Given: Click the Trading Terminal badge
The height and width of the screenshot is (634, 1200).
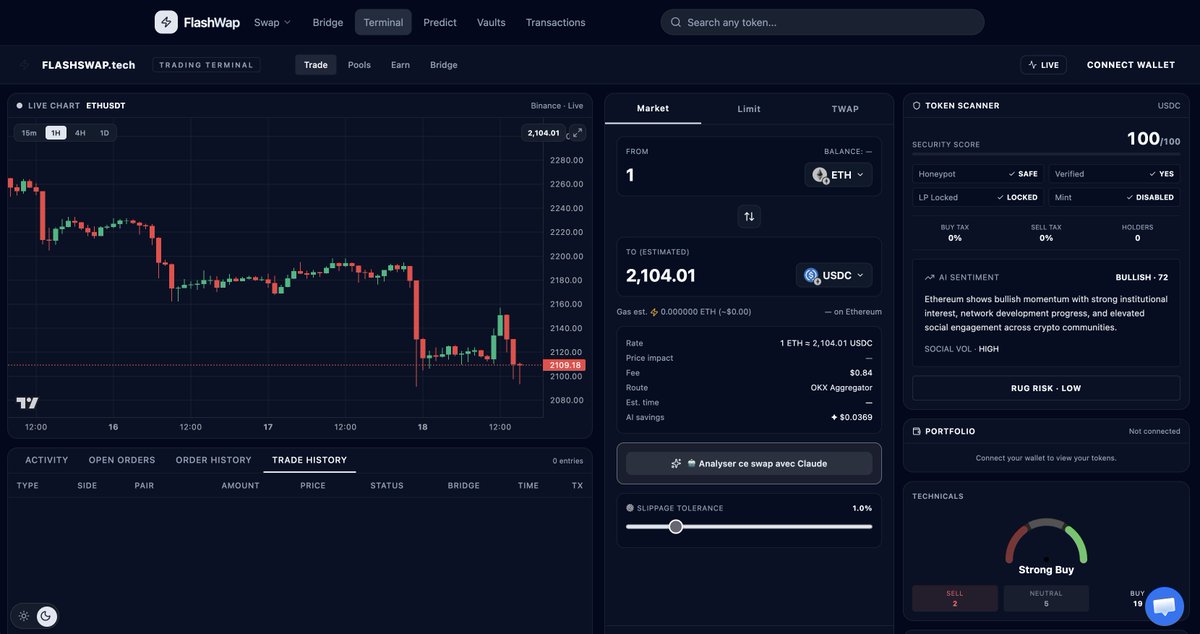Looking at the screenshot, I should tap(207, 65).
